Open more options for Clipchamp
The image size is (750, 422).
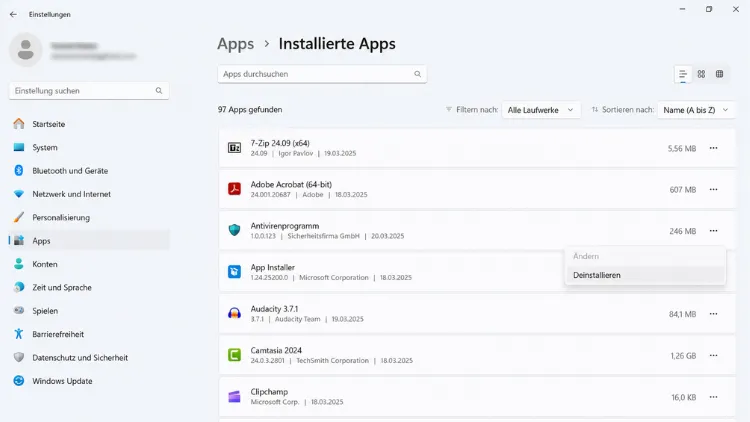[x=714, y=397]
